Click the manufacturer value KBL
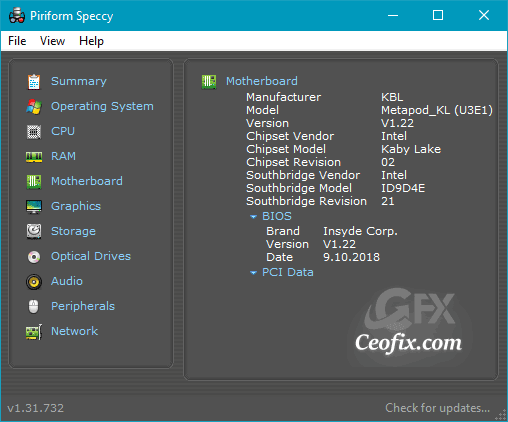 point(392,97)
